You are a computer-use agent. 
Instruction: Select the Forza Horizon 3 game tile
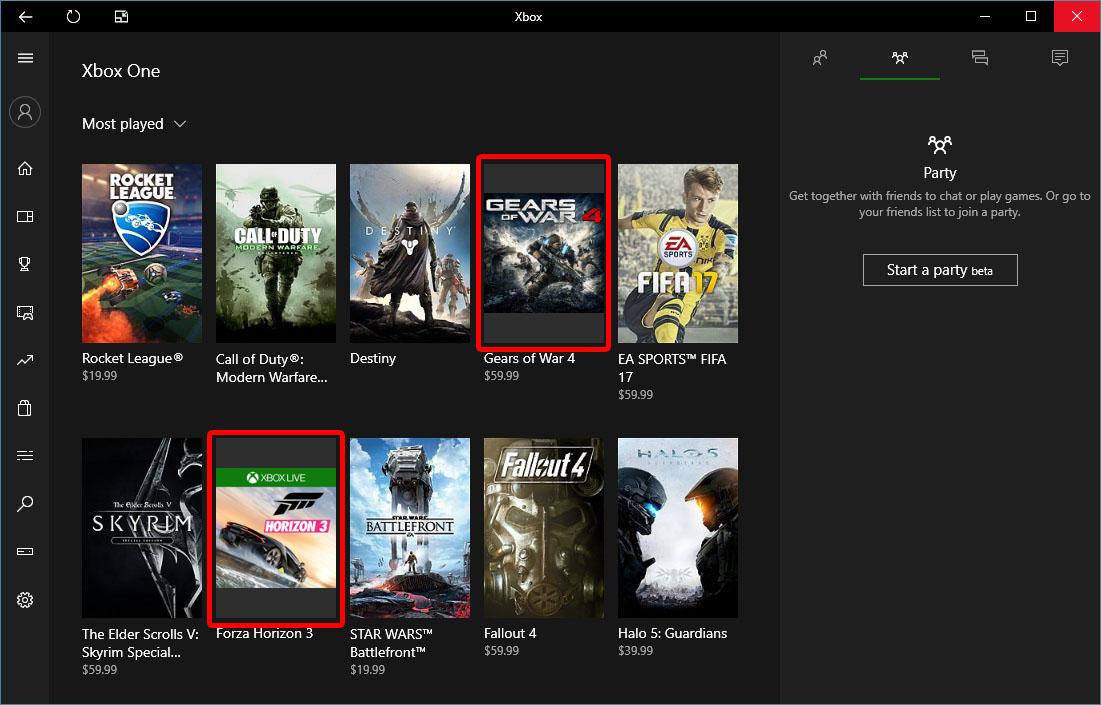point(276,527)
